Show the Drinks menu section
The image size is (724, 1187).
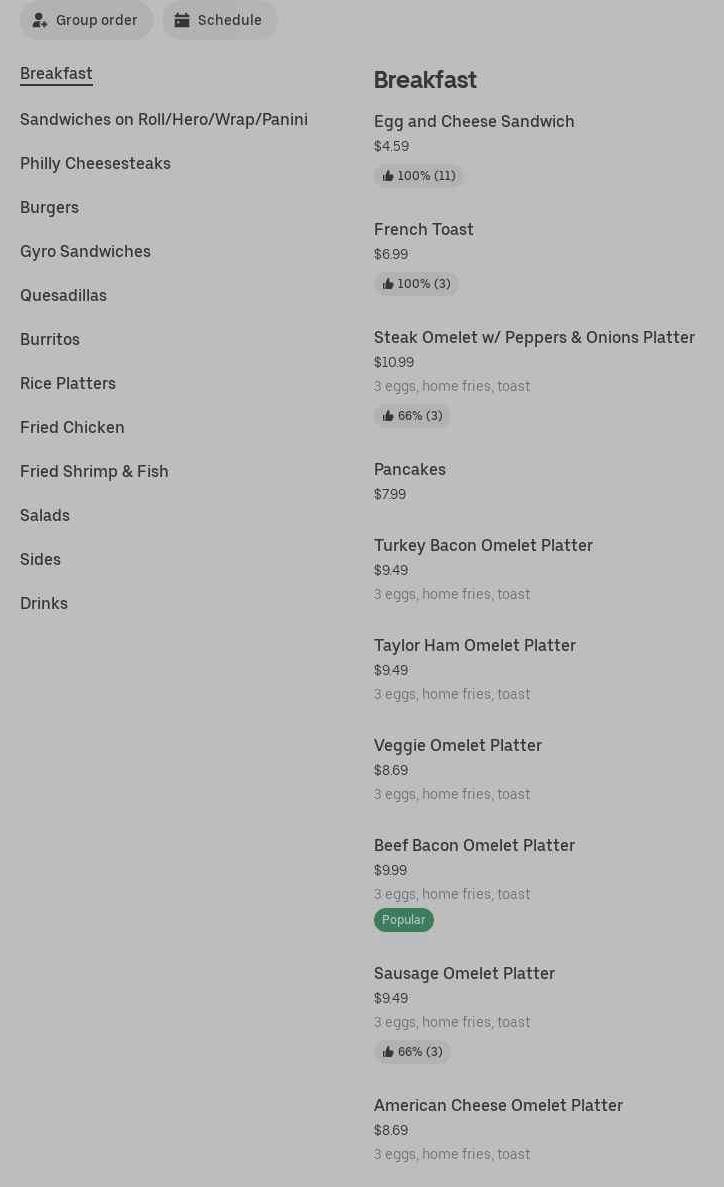click(44, 603)
